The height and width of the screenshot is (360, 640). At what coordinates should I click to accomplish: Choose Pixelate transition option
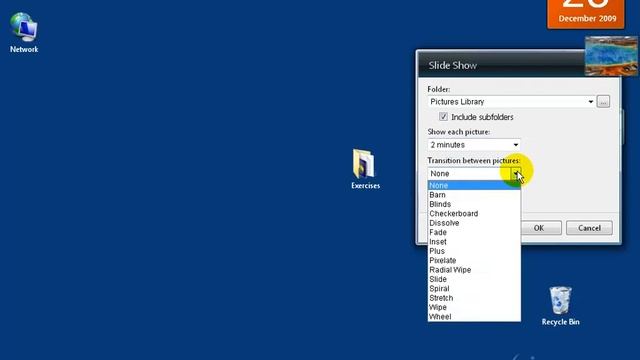(474, 260)
